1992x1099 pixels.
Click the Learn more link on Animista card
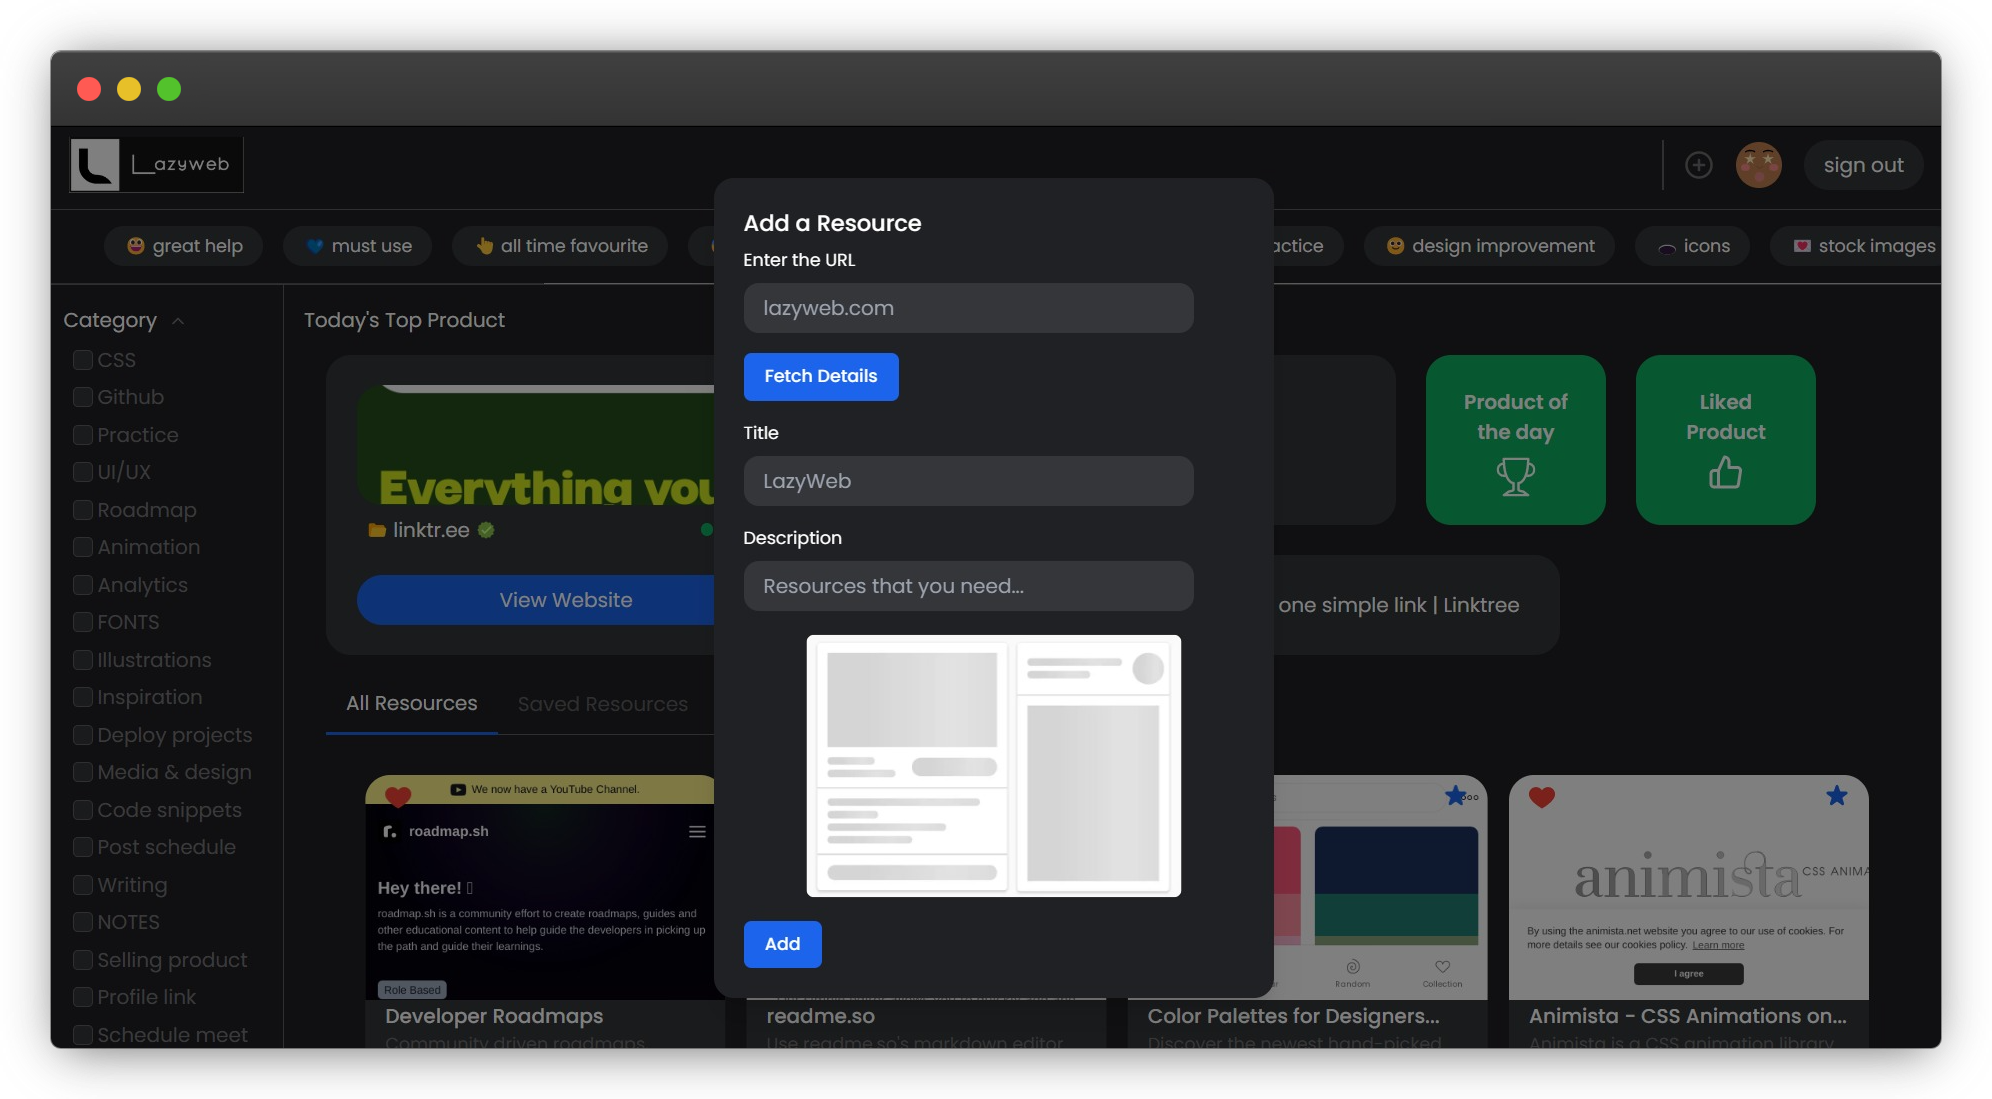point(1717,945)
